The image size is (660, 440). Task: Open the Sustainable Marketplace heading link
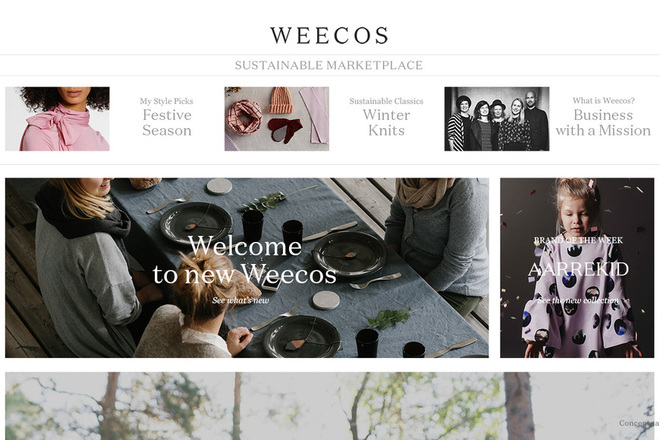(x=329, y=65)
